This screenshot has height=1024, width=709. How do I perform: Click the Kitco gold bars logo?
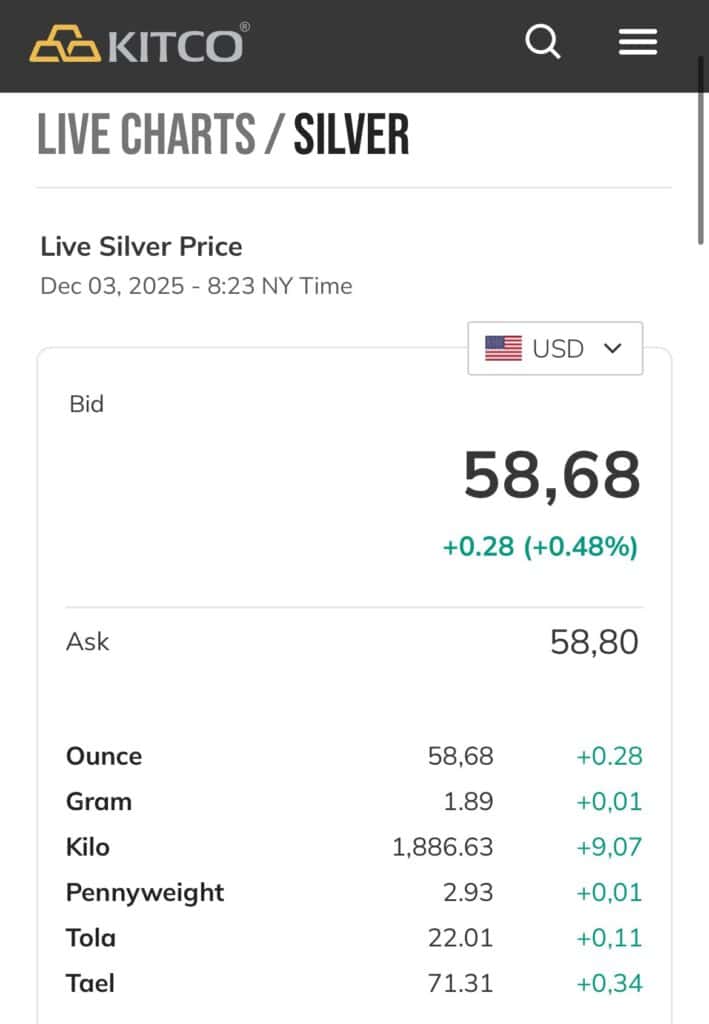point(65,45)
